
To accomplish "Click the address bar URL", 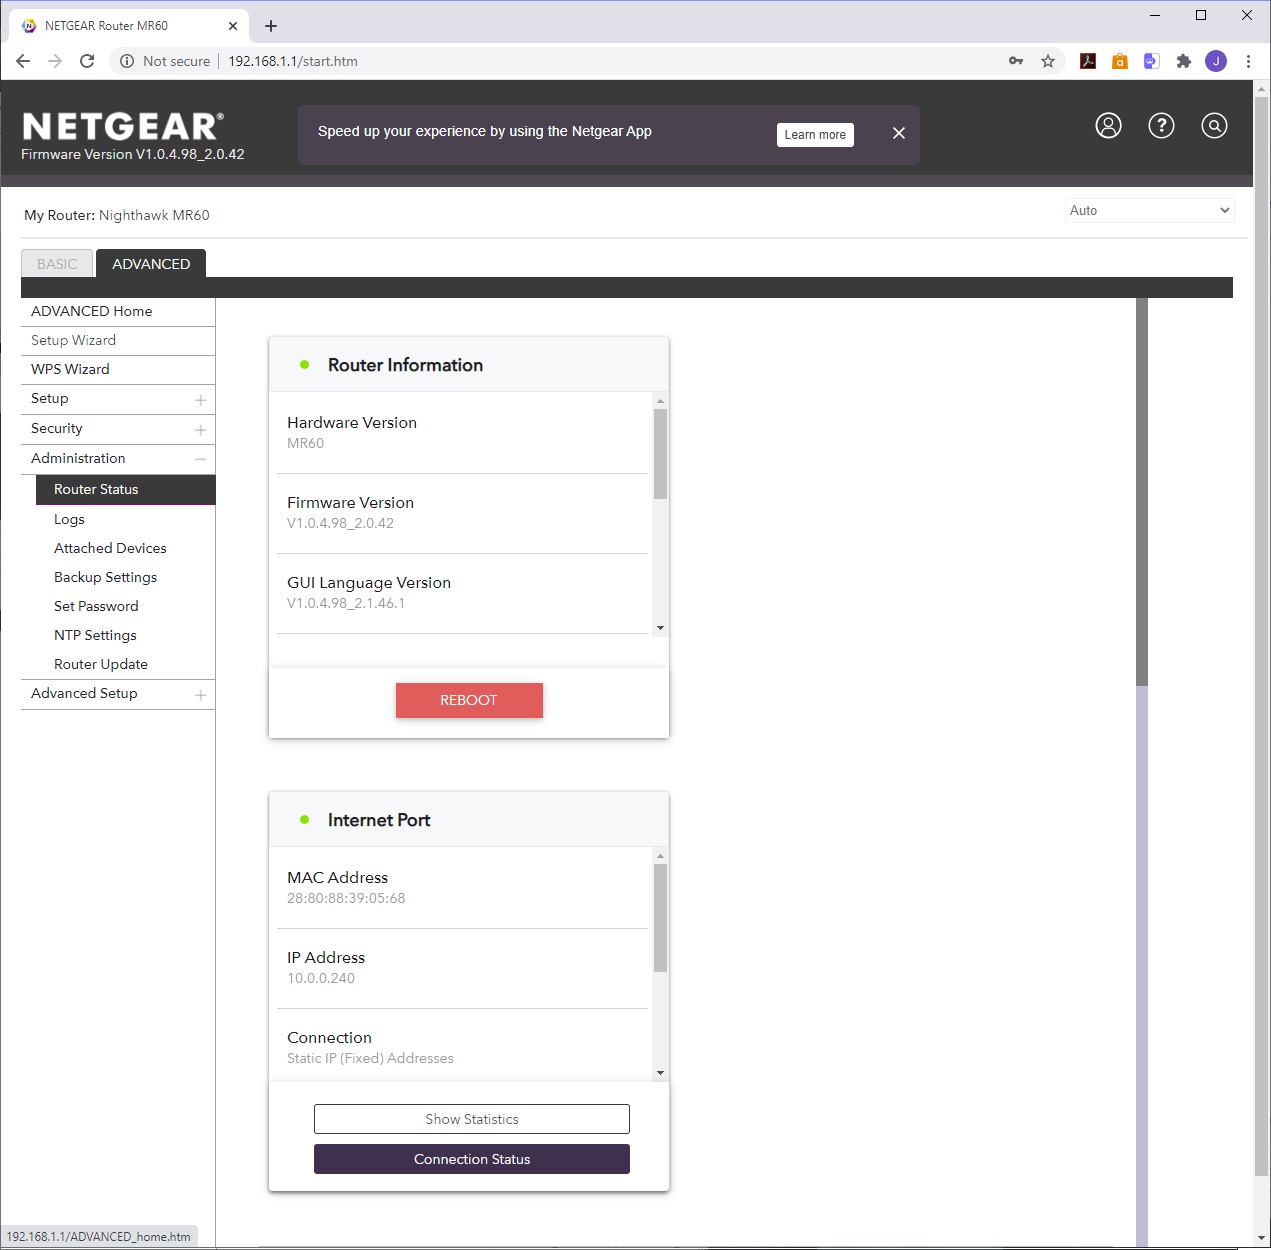I will (293, 61).
